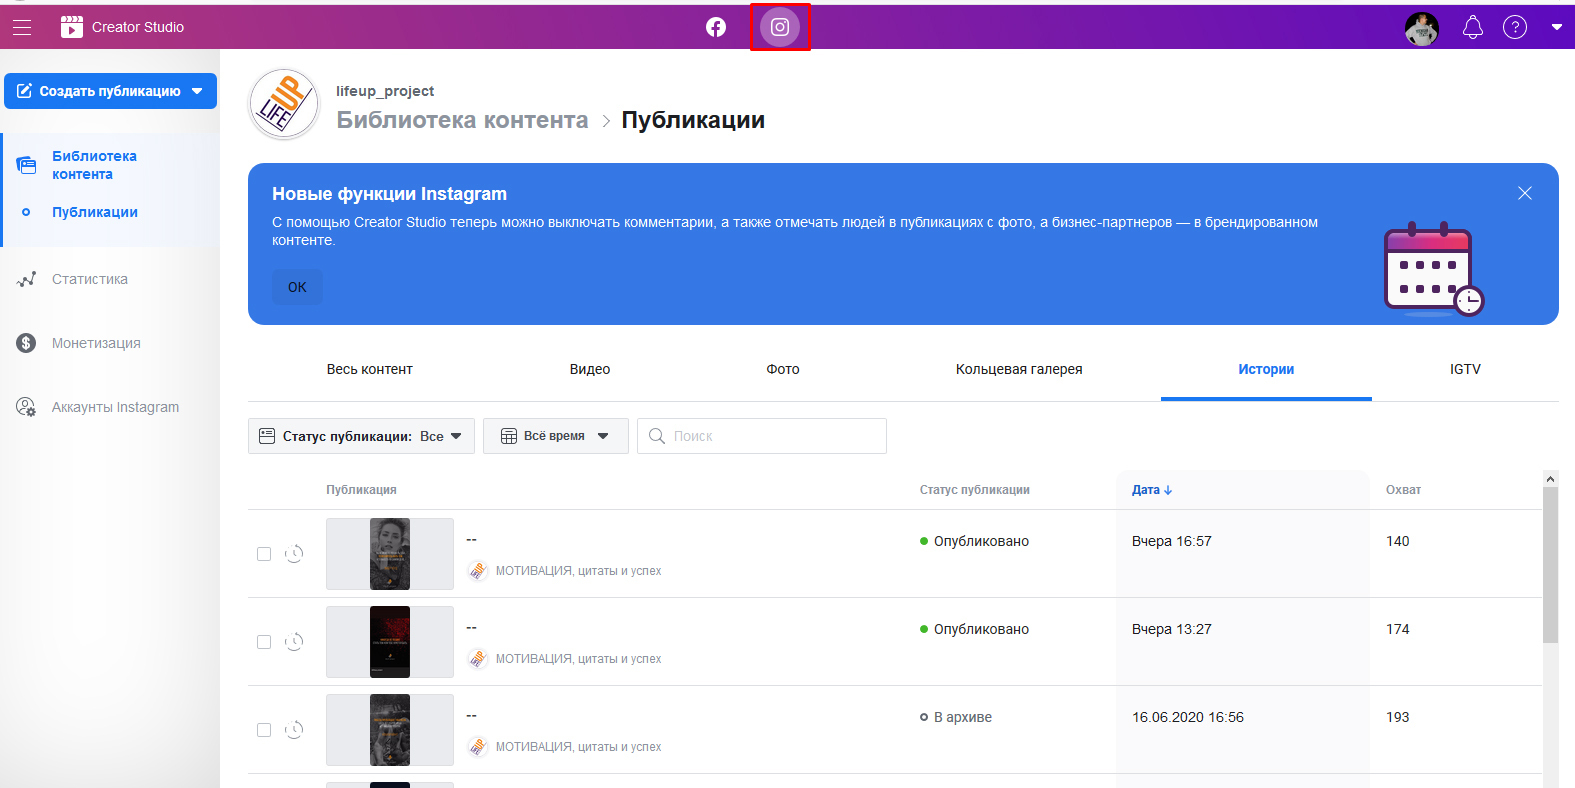The image size is (1575, 788).
Task: Click account avatar in Вчера 13:27 row
Action: 478,659
